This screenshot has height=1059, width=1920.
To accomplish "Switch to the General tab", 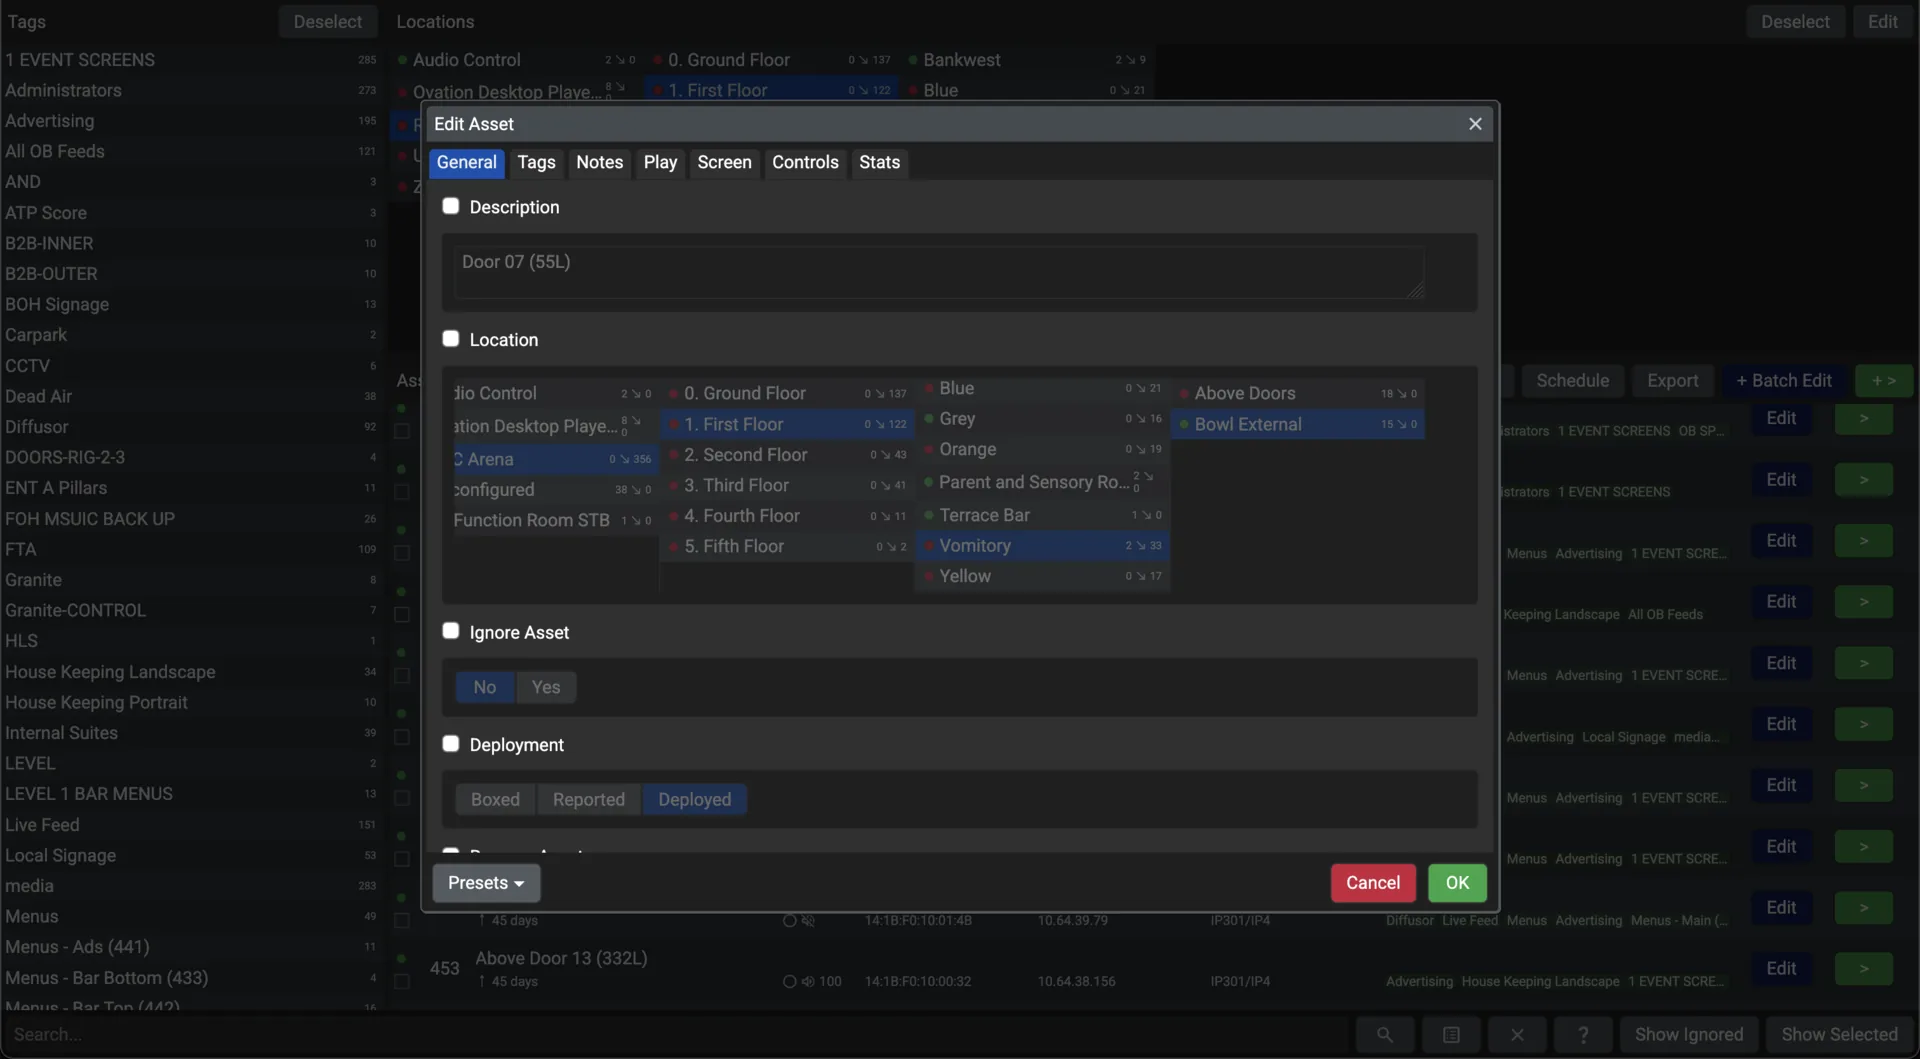I will point(467,163).
